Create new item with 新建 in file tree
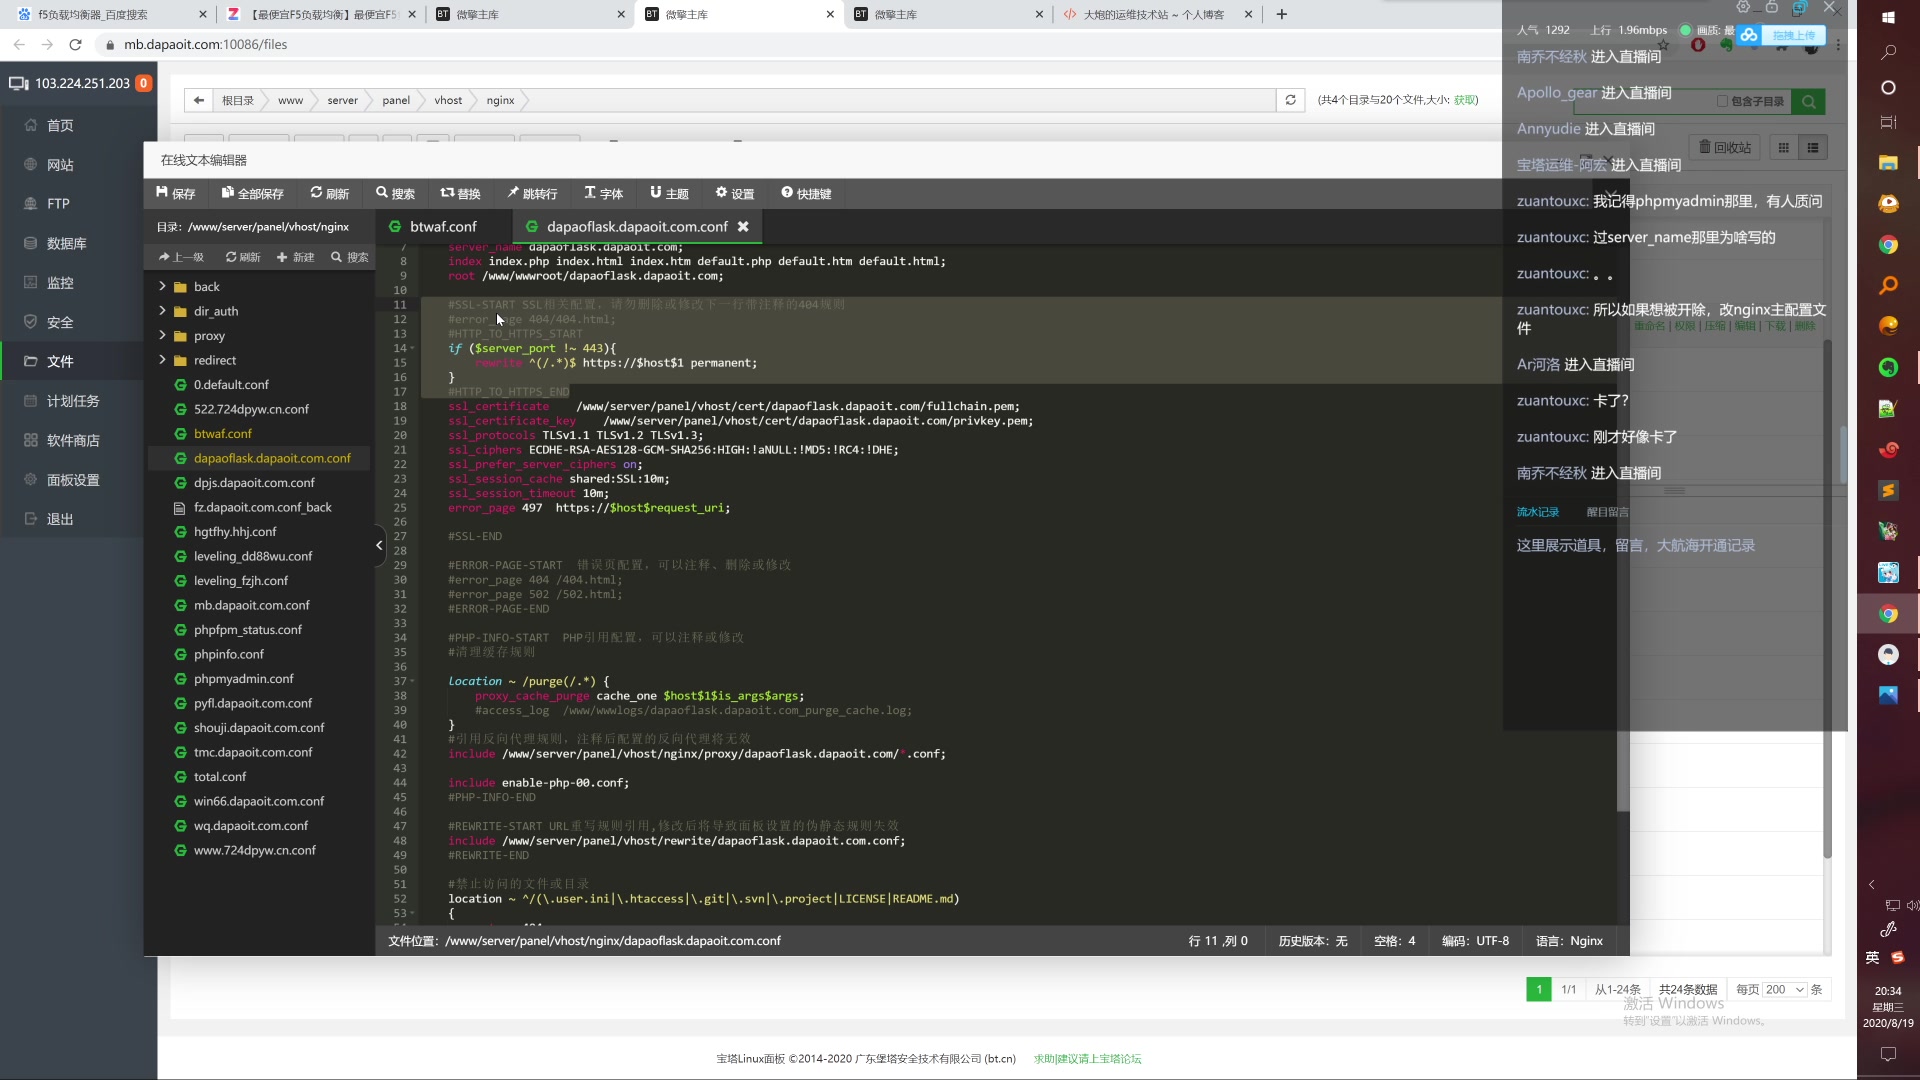Image resolution: width=1920 pixels, height=1080 pixels. point(295,257)
